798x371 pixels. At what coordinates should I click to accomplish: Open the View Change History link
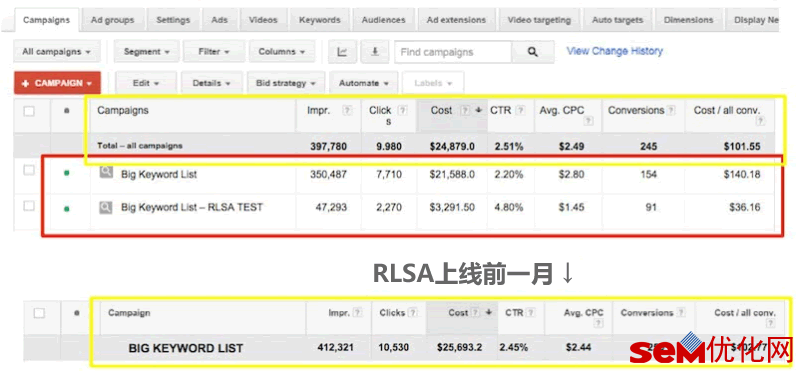pyautogui.click(x=615, y=51)
